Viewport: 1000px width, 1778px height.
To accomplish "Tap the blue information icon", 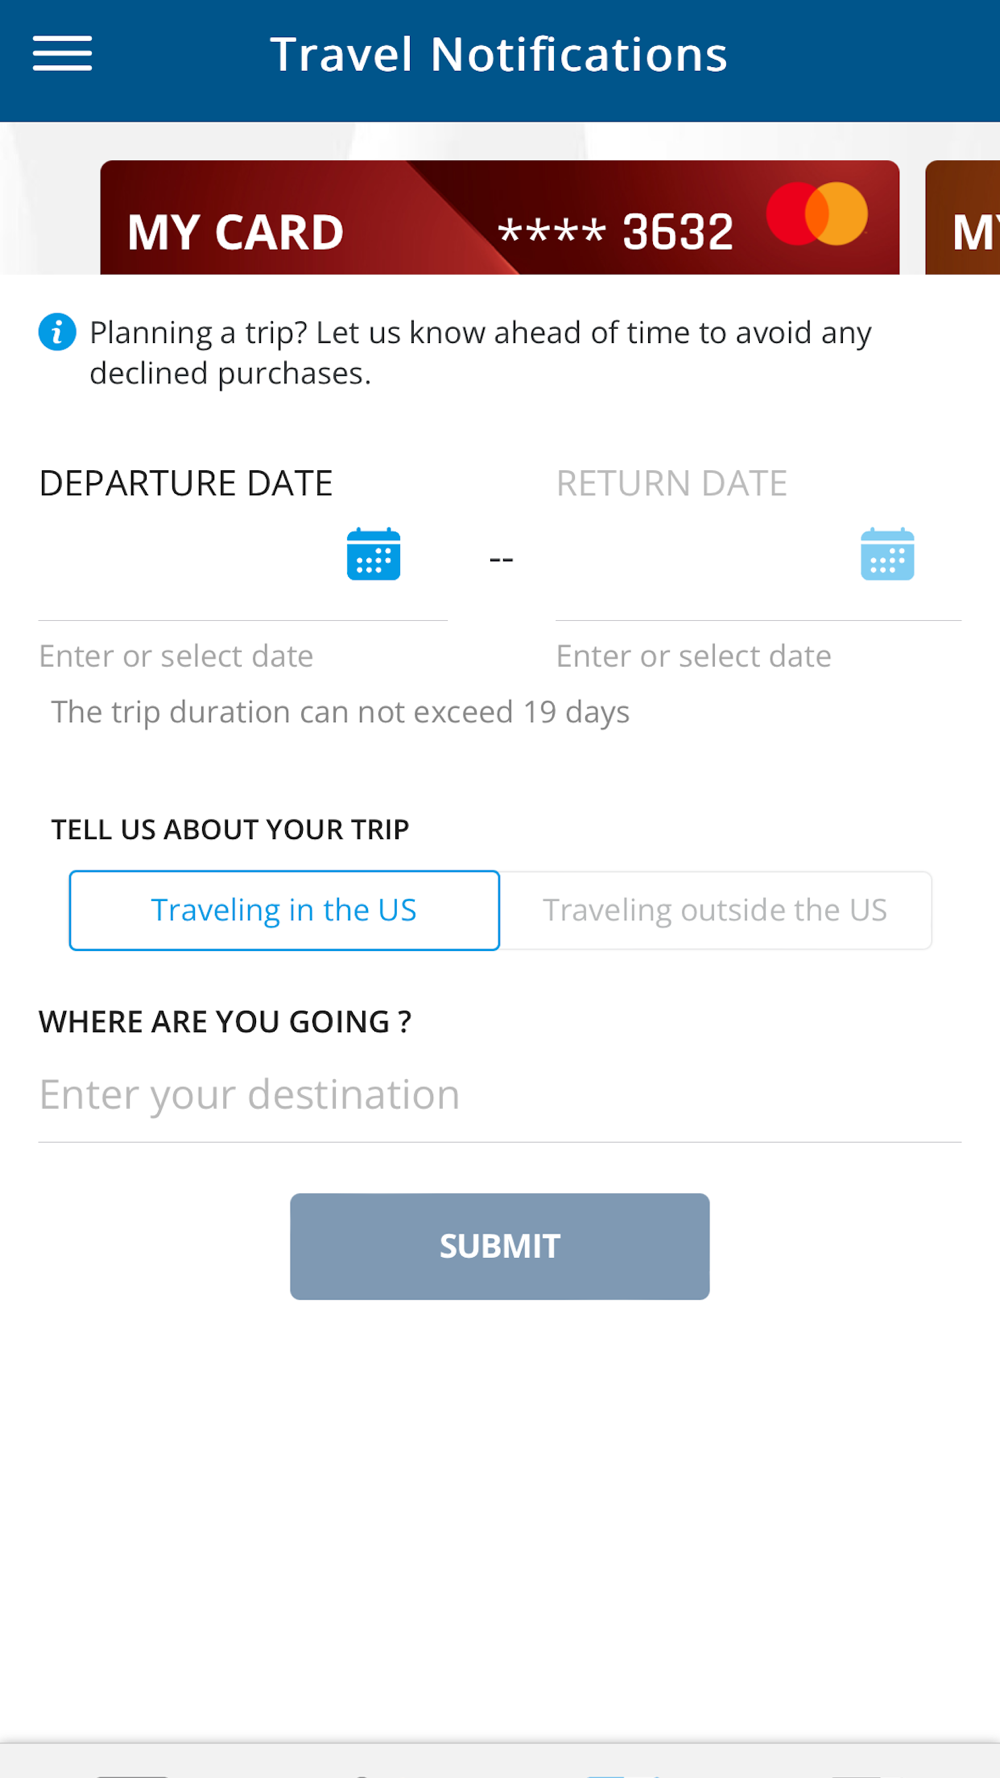I will [x=57, y=332].
